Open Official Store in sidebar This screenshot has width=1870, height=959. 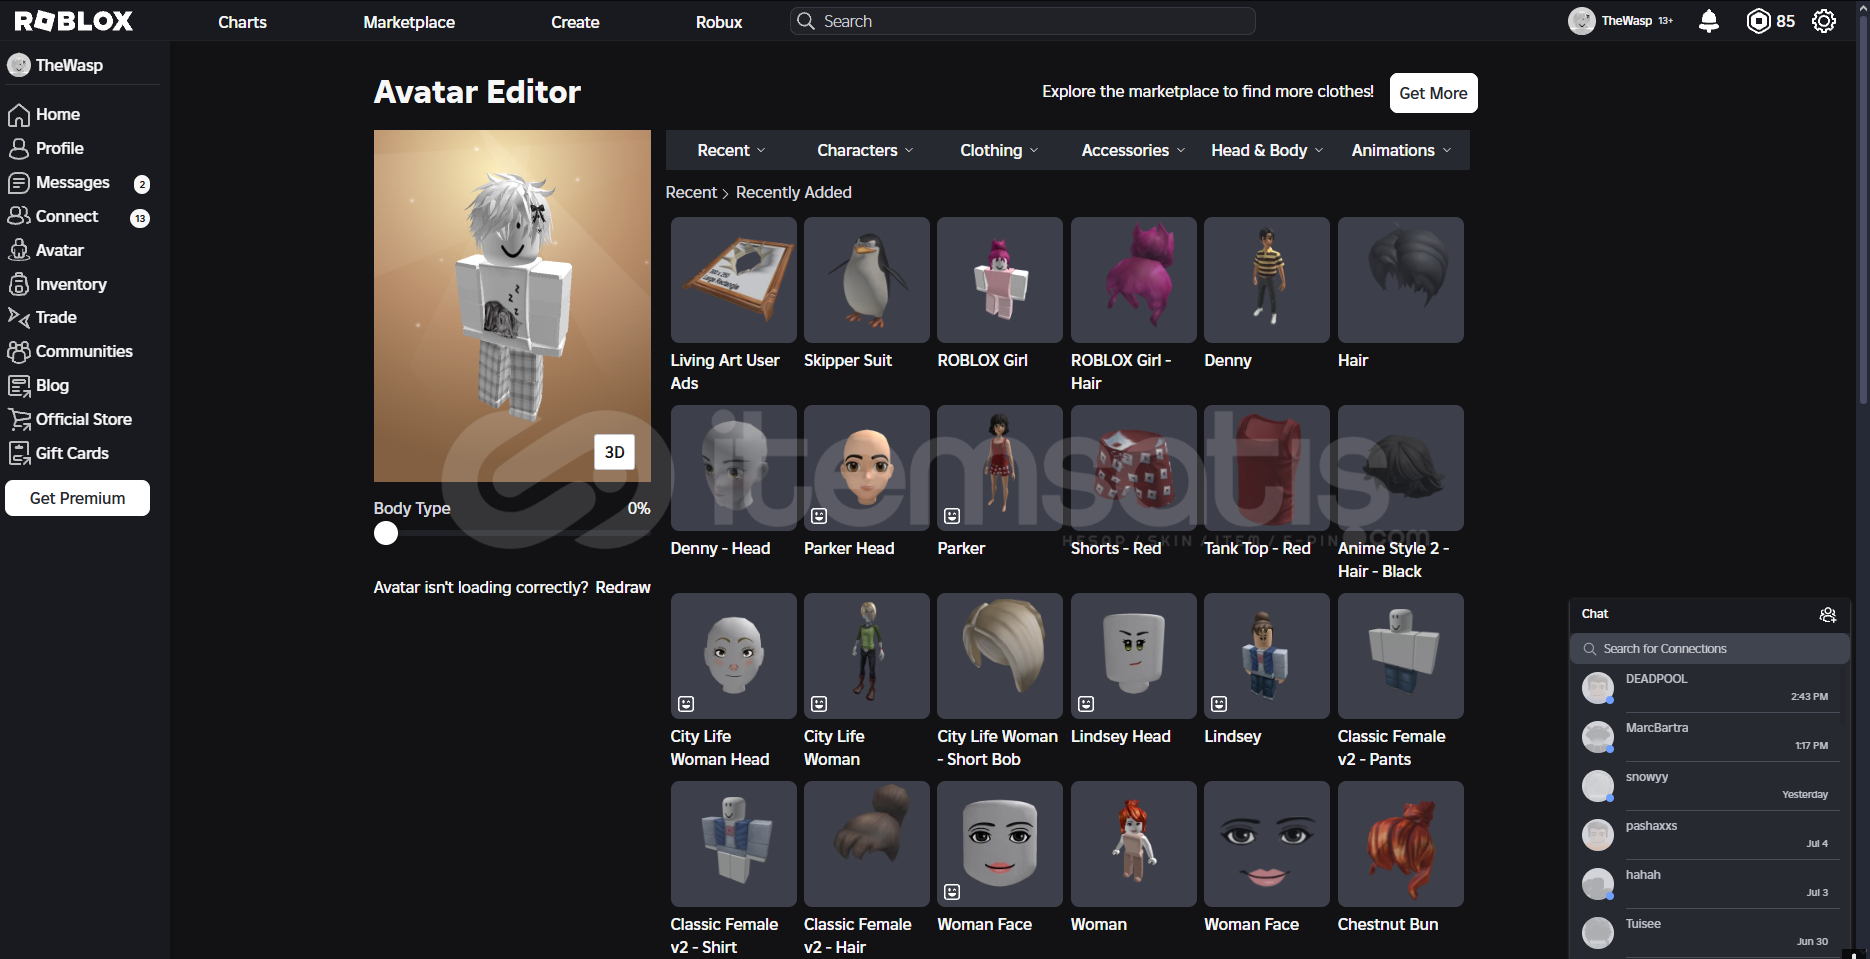tap(82, 420)
